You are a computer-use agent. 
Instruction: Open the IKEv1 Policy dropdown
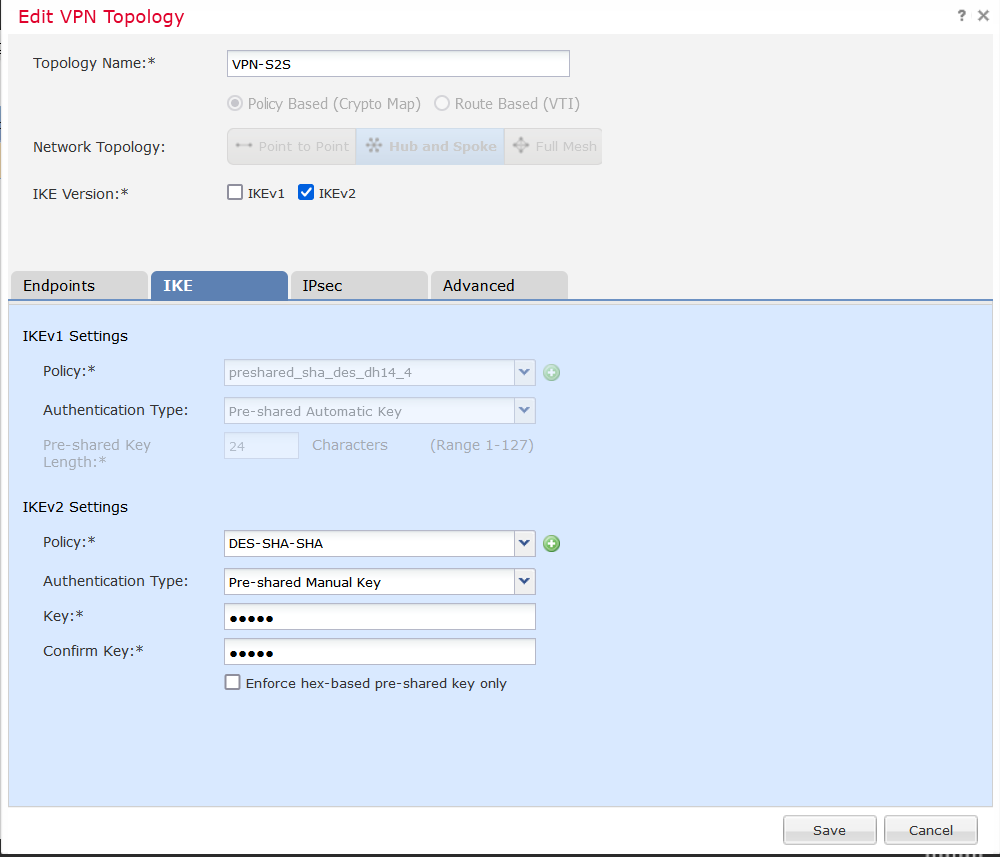tap(525, 373)
